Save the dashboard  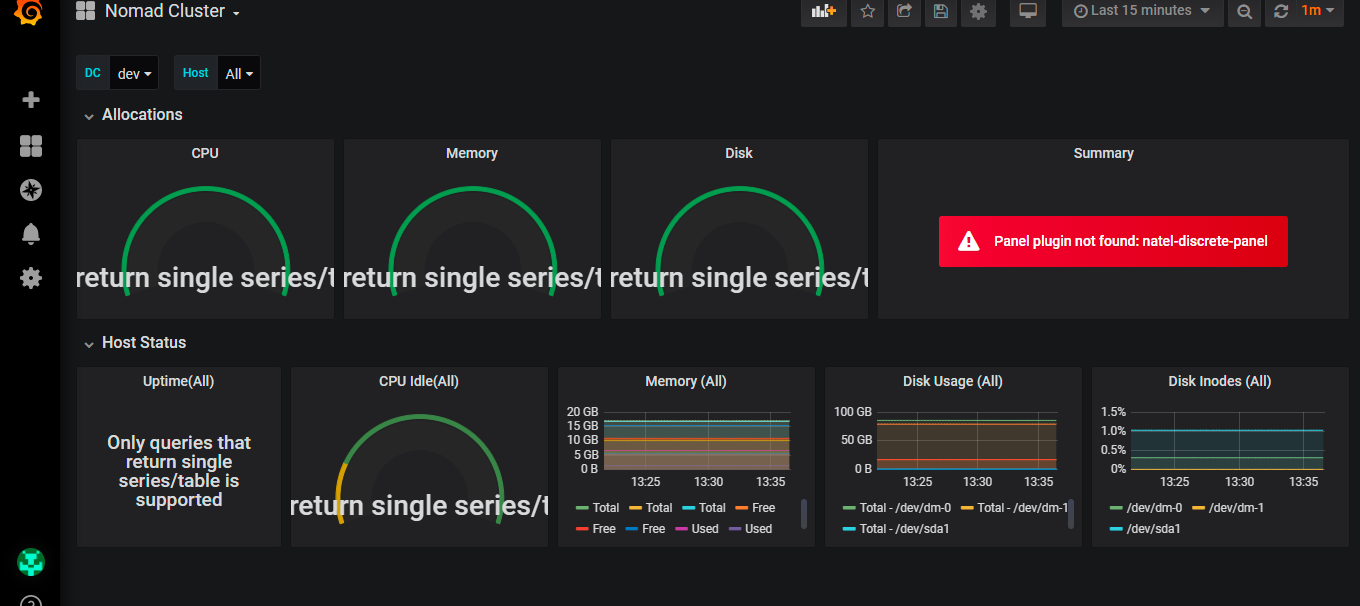(939, 12)
